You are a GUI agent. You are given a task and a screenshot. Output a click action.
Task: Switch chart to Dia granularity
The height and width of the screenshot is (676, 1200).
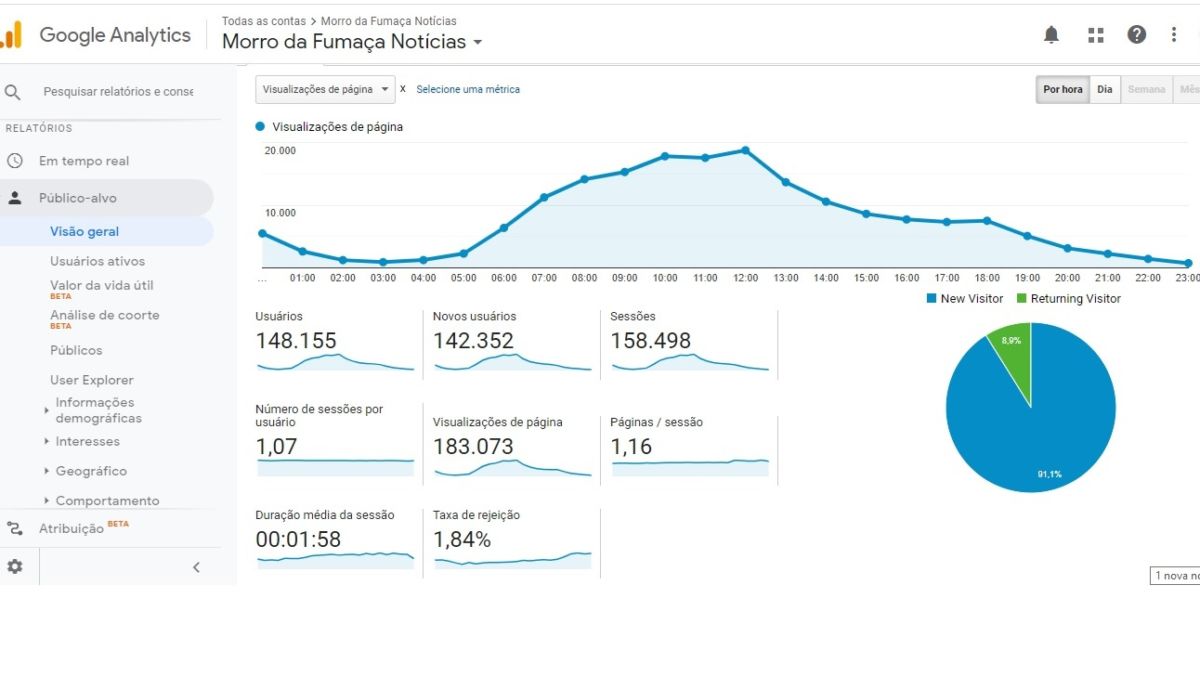[1105, 89]
